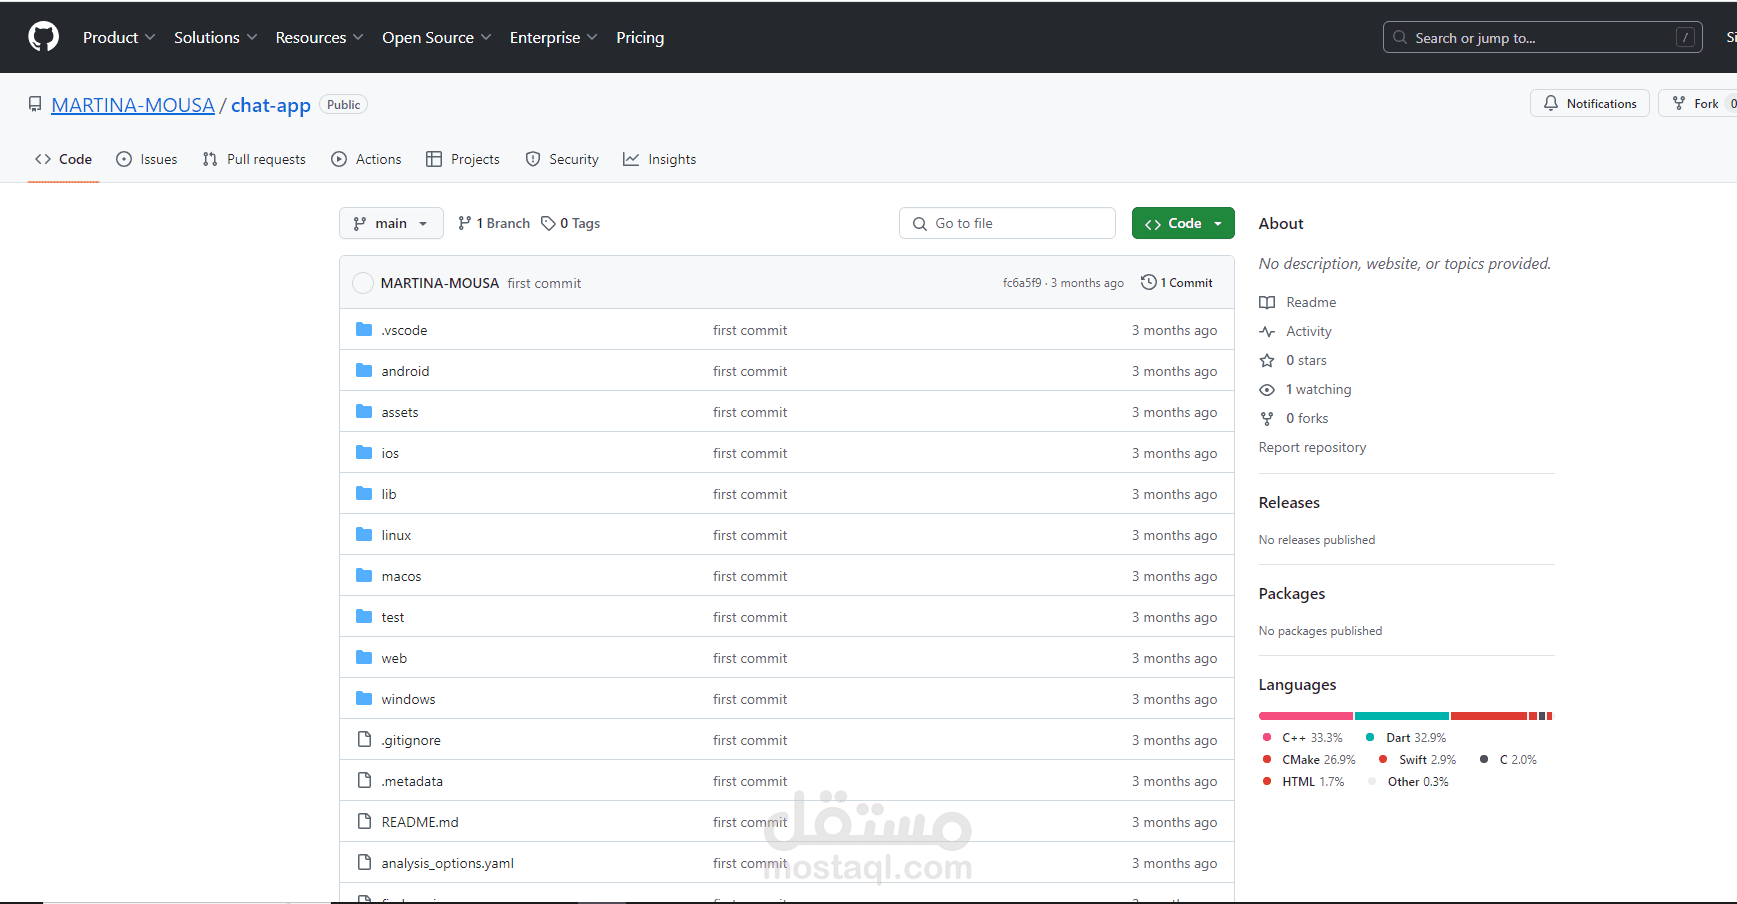Switch to the Pull requests tab
The width and height of the screenshot is (1737, 904).
coord(254,159)
